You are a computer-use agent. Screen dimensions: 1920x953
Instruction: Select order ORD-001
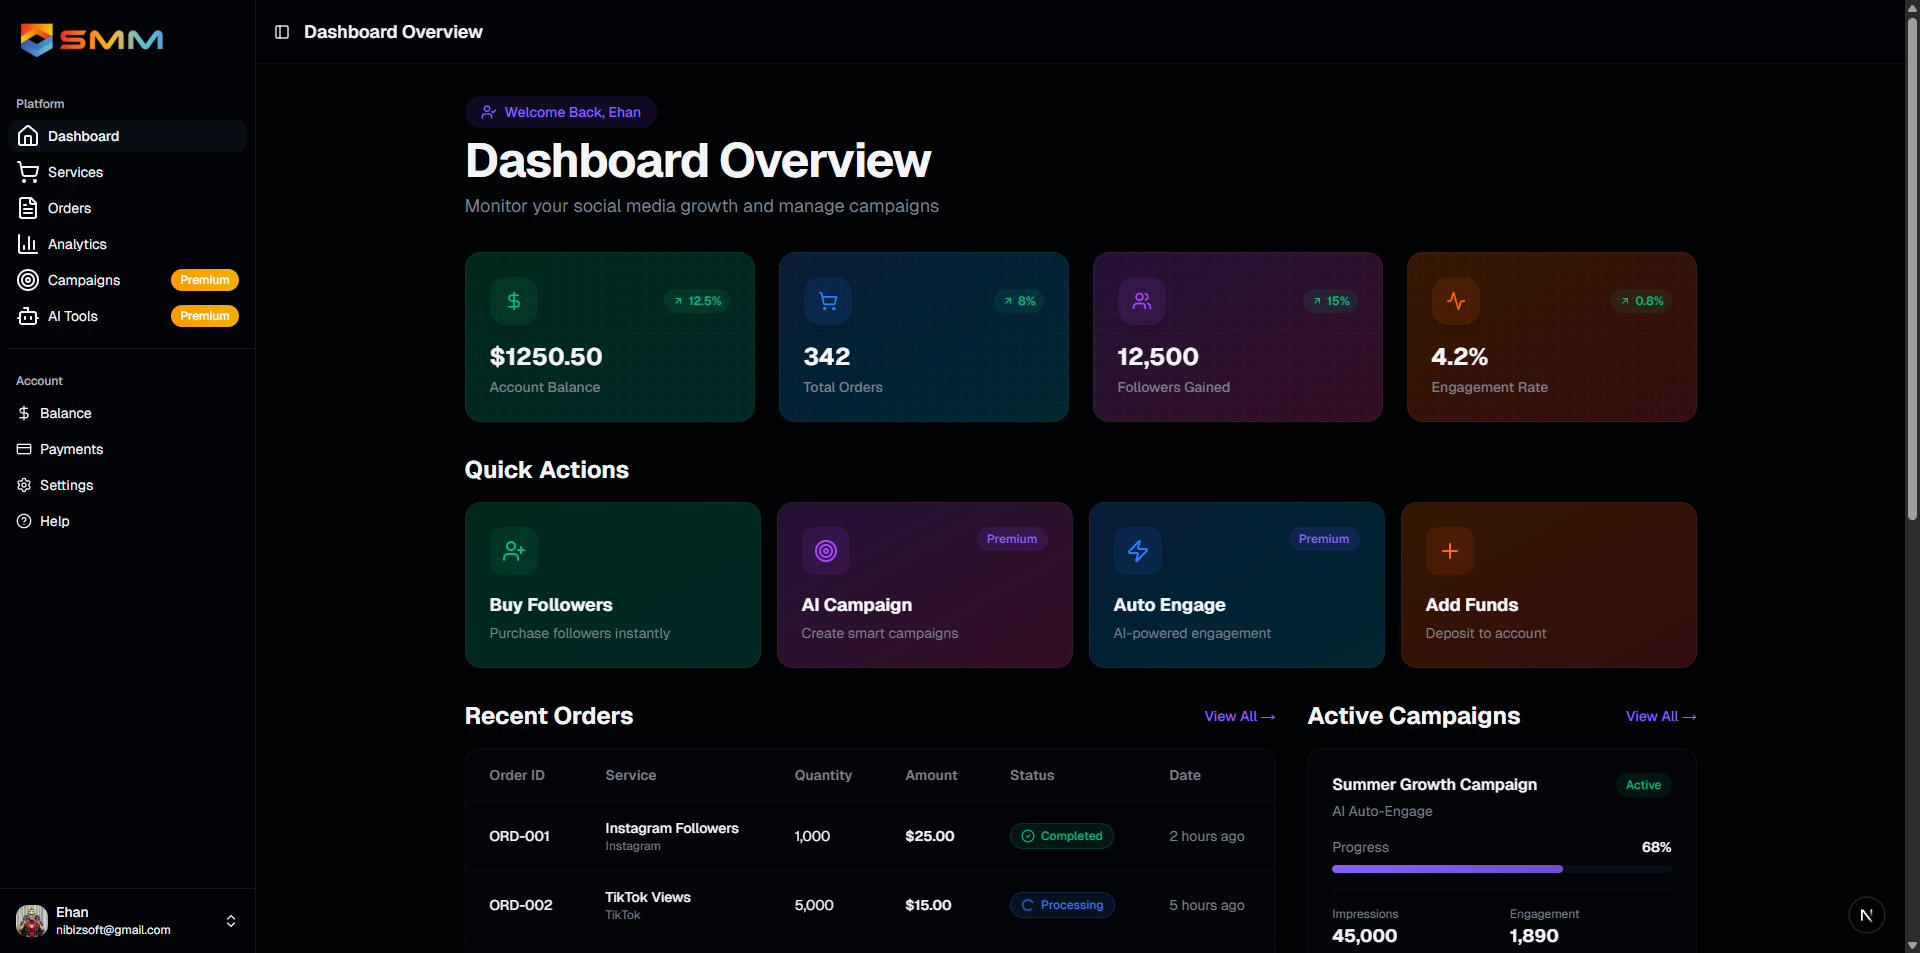[x=520, y=836]
